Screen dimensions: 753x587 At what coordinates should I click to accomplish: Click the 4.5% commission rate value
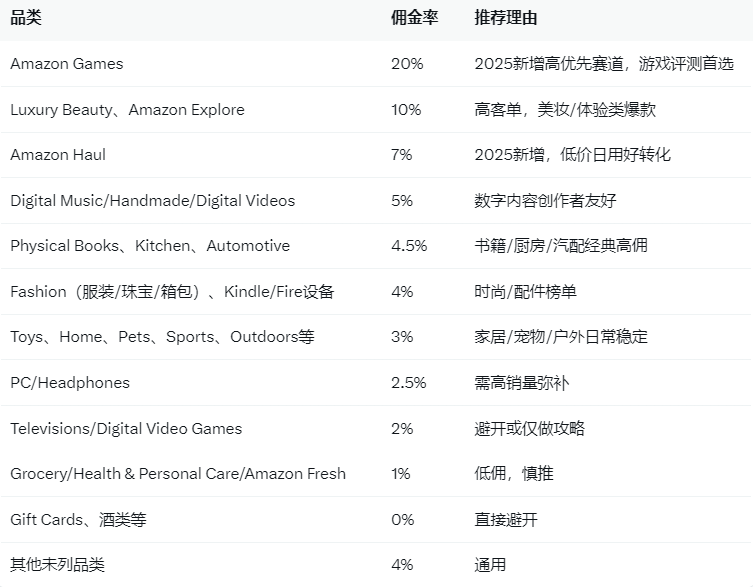pos(409,246)
